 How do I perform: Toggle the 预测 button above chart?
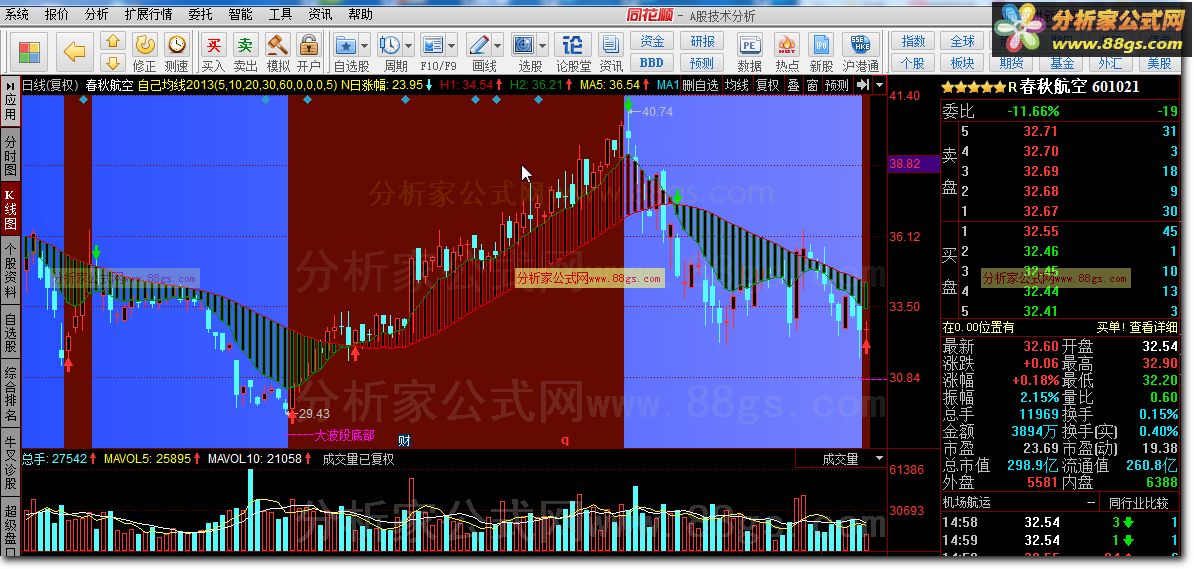[x=837, y=85]
